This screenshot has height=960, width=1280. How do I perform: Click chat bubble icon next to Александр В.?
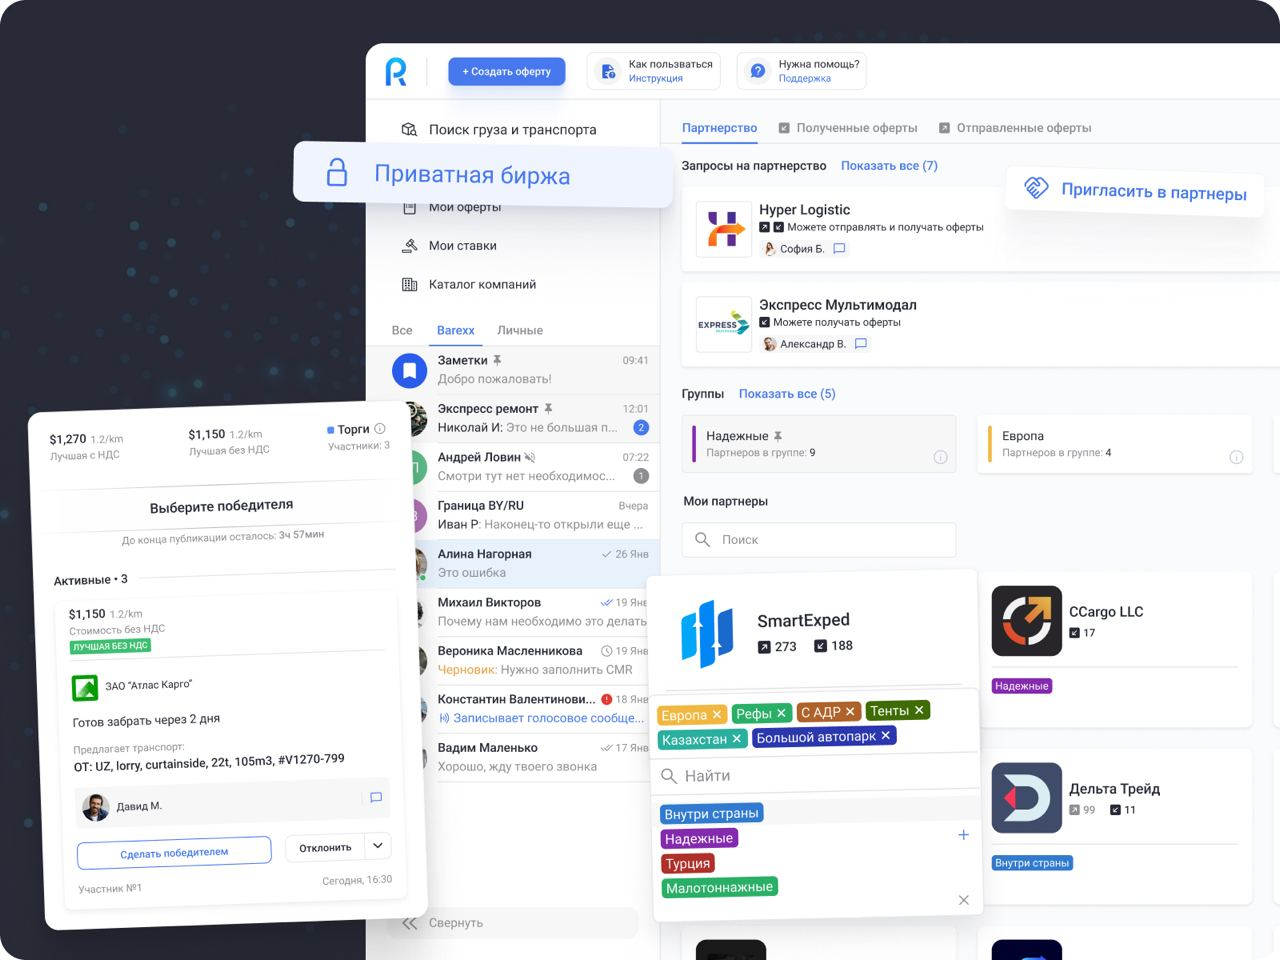(x=861, y=343)
